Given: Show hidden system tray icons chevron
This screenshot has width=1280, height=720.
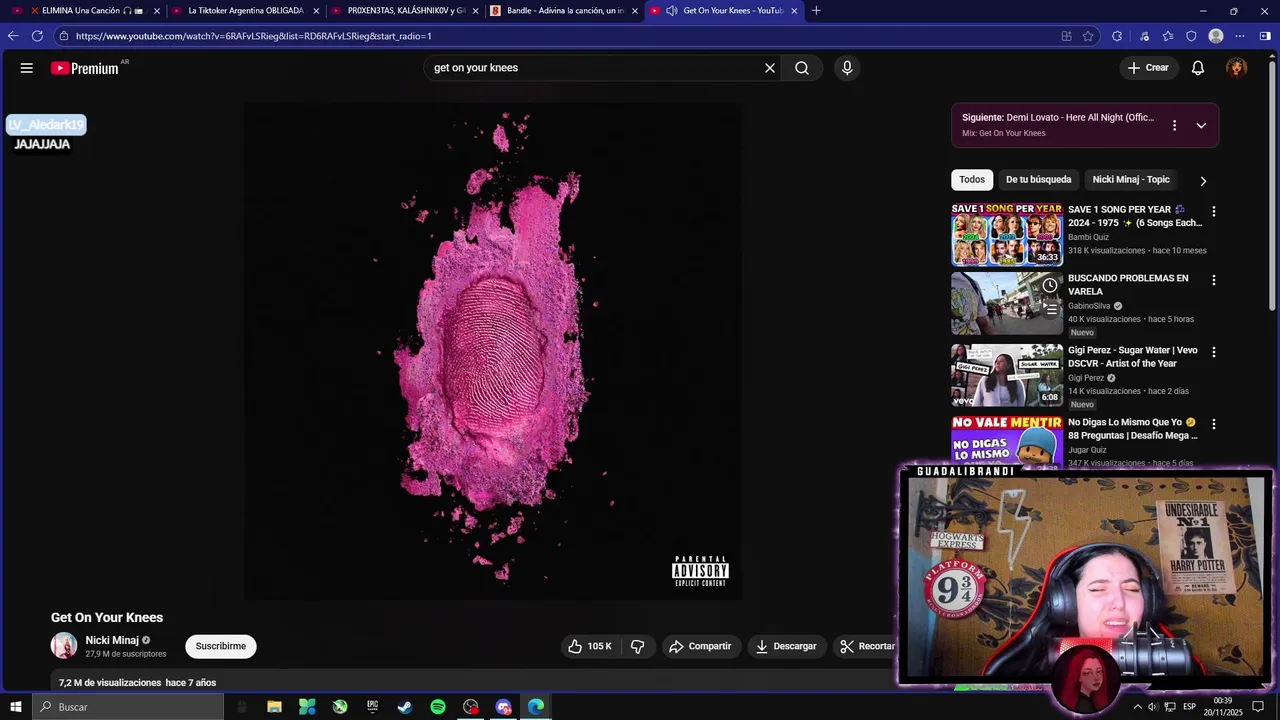Looking at the screenshot, I should pyautogui.click(x=1137, y=707).
